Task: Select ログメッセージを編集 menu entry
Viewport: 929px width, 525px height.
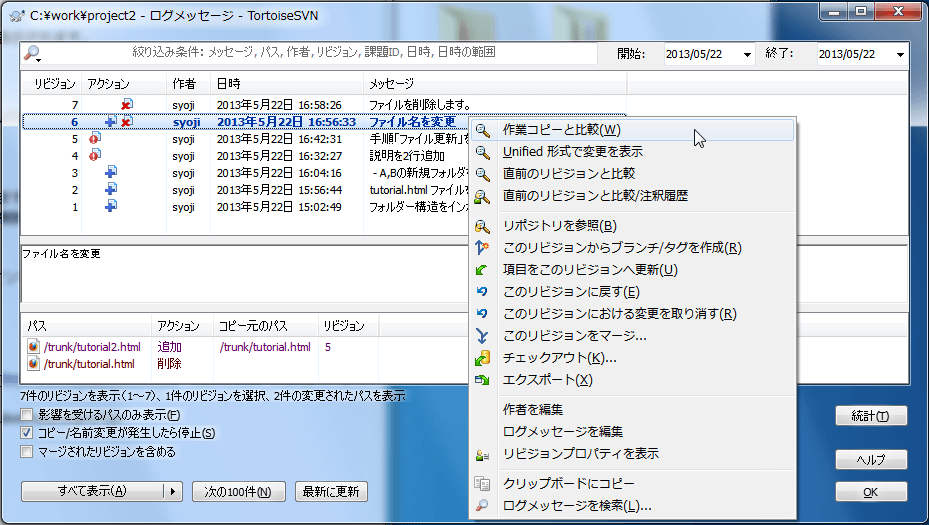Action: tap(633, 432)
